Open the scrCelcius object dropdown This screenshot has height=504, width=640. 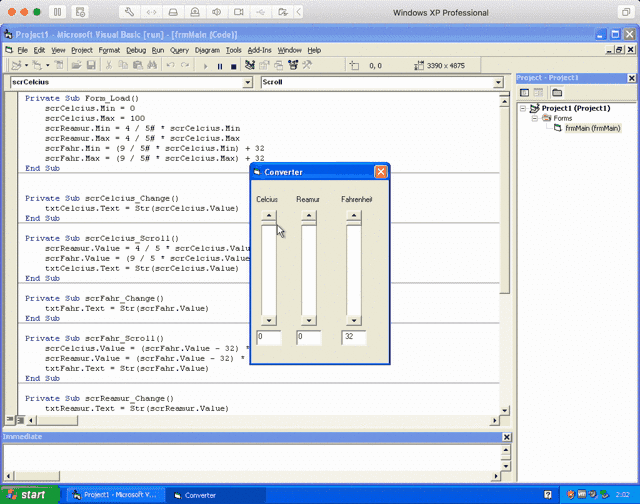[x=248, y=82]
